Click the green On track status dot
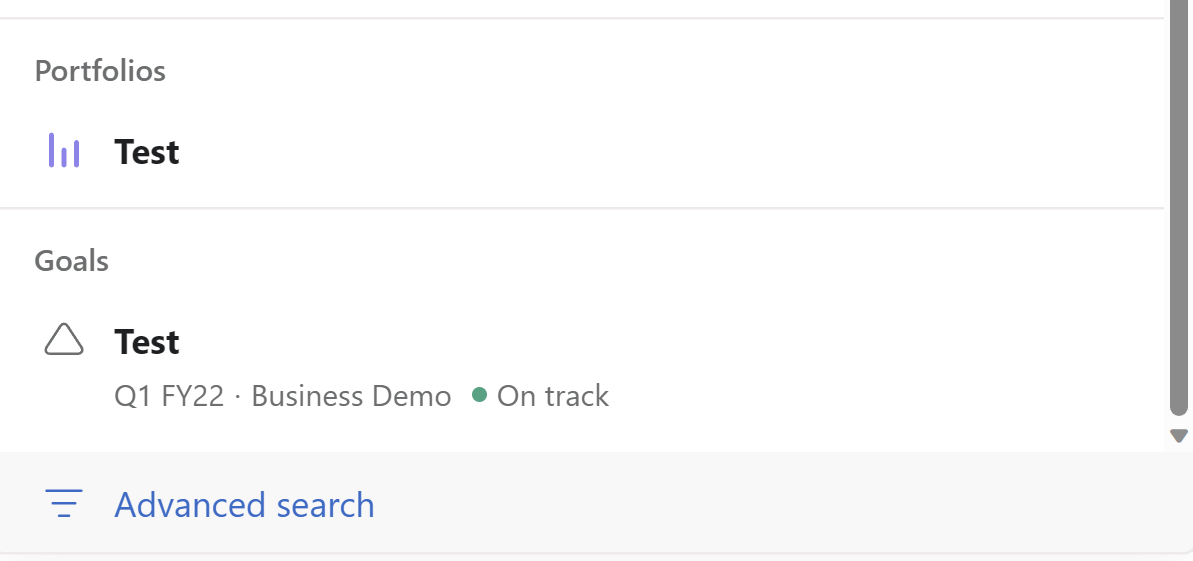 tap(479, 395)
